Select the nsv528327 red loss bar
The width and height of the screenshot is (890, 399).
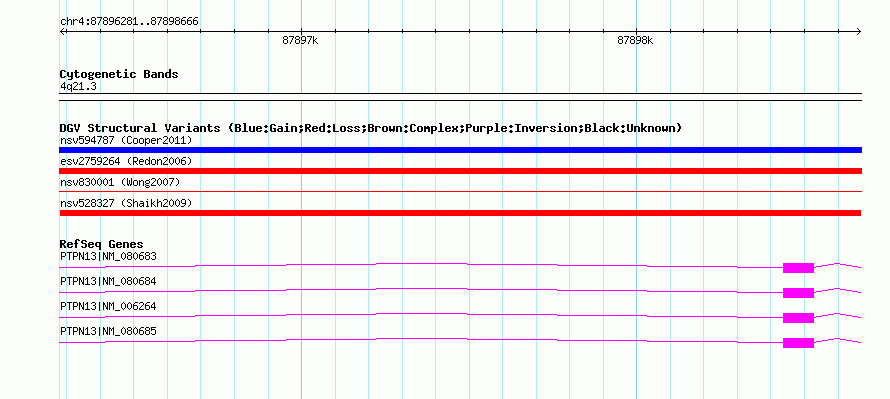coord(460,213)
